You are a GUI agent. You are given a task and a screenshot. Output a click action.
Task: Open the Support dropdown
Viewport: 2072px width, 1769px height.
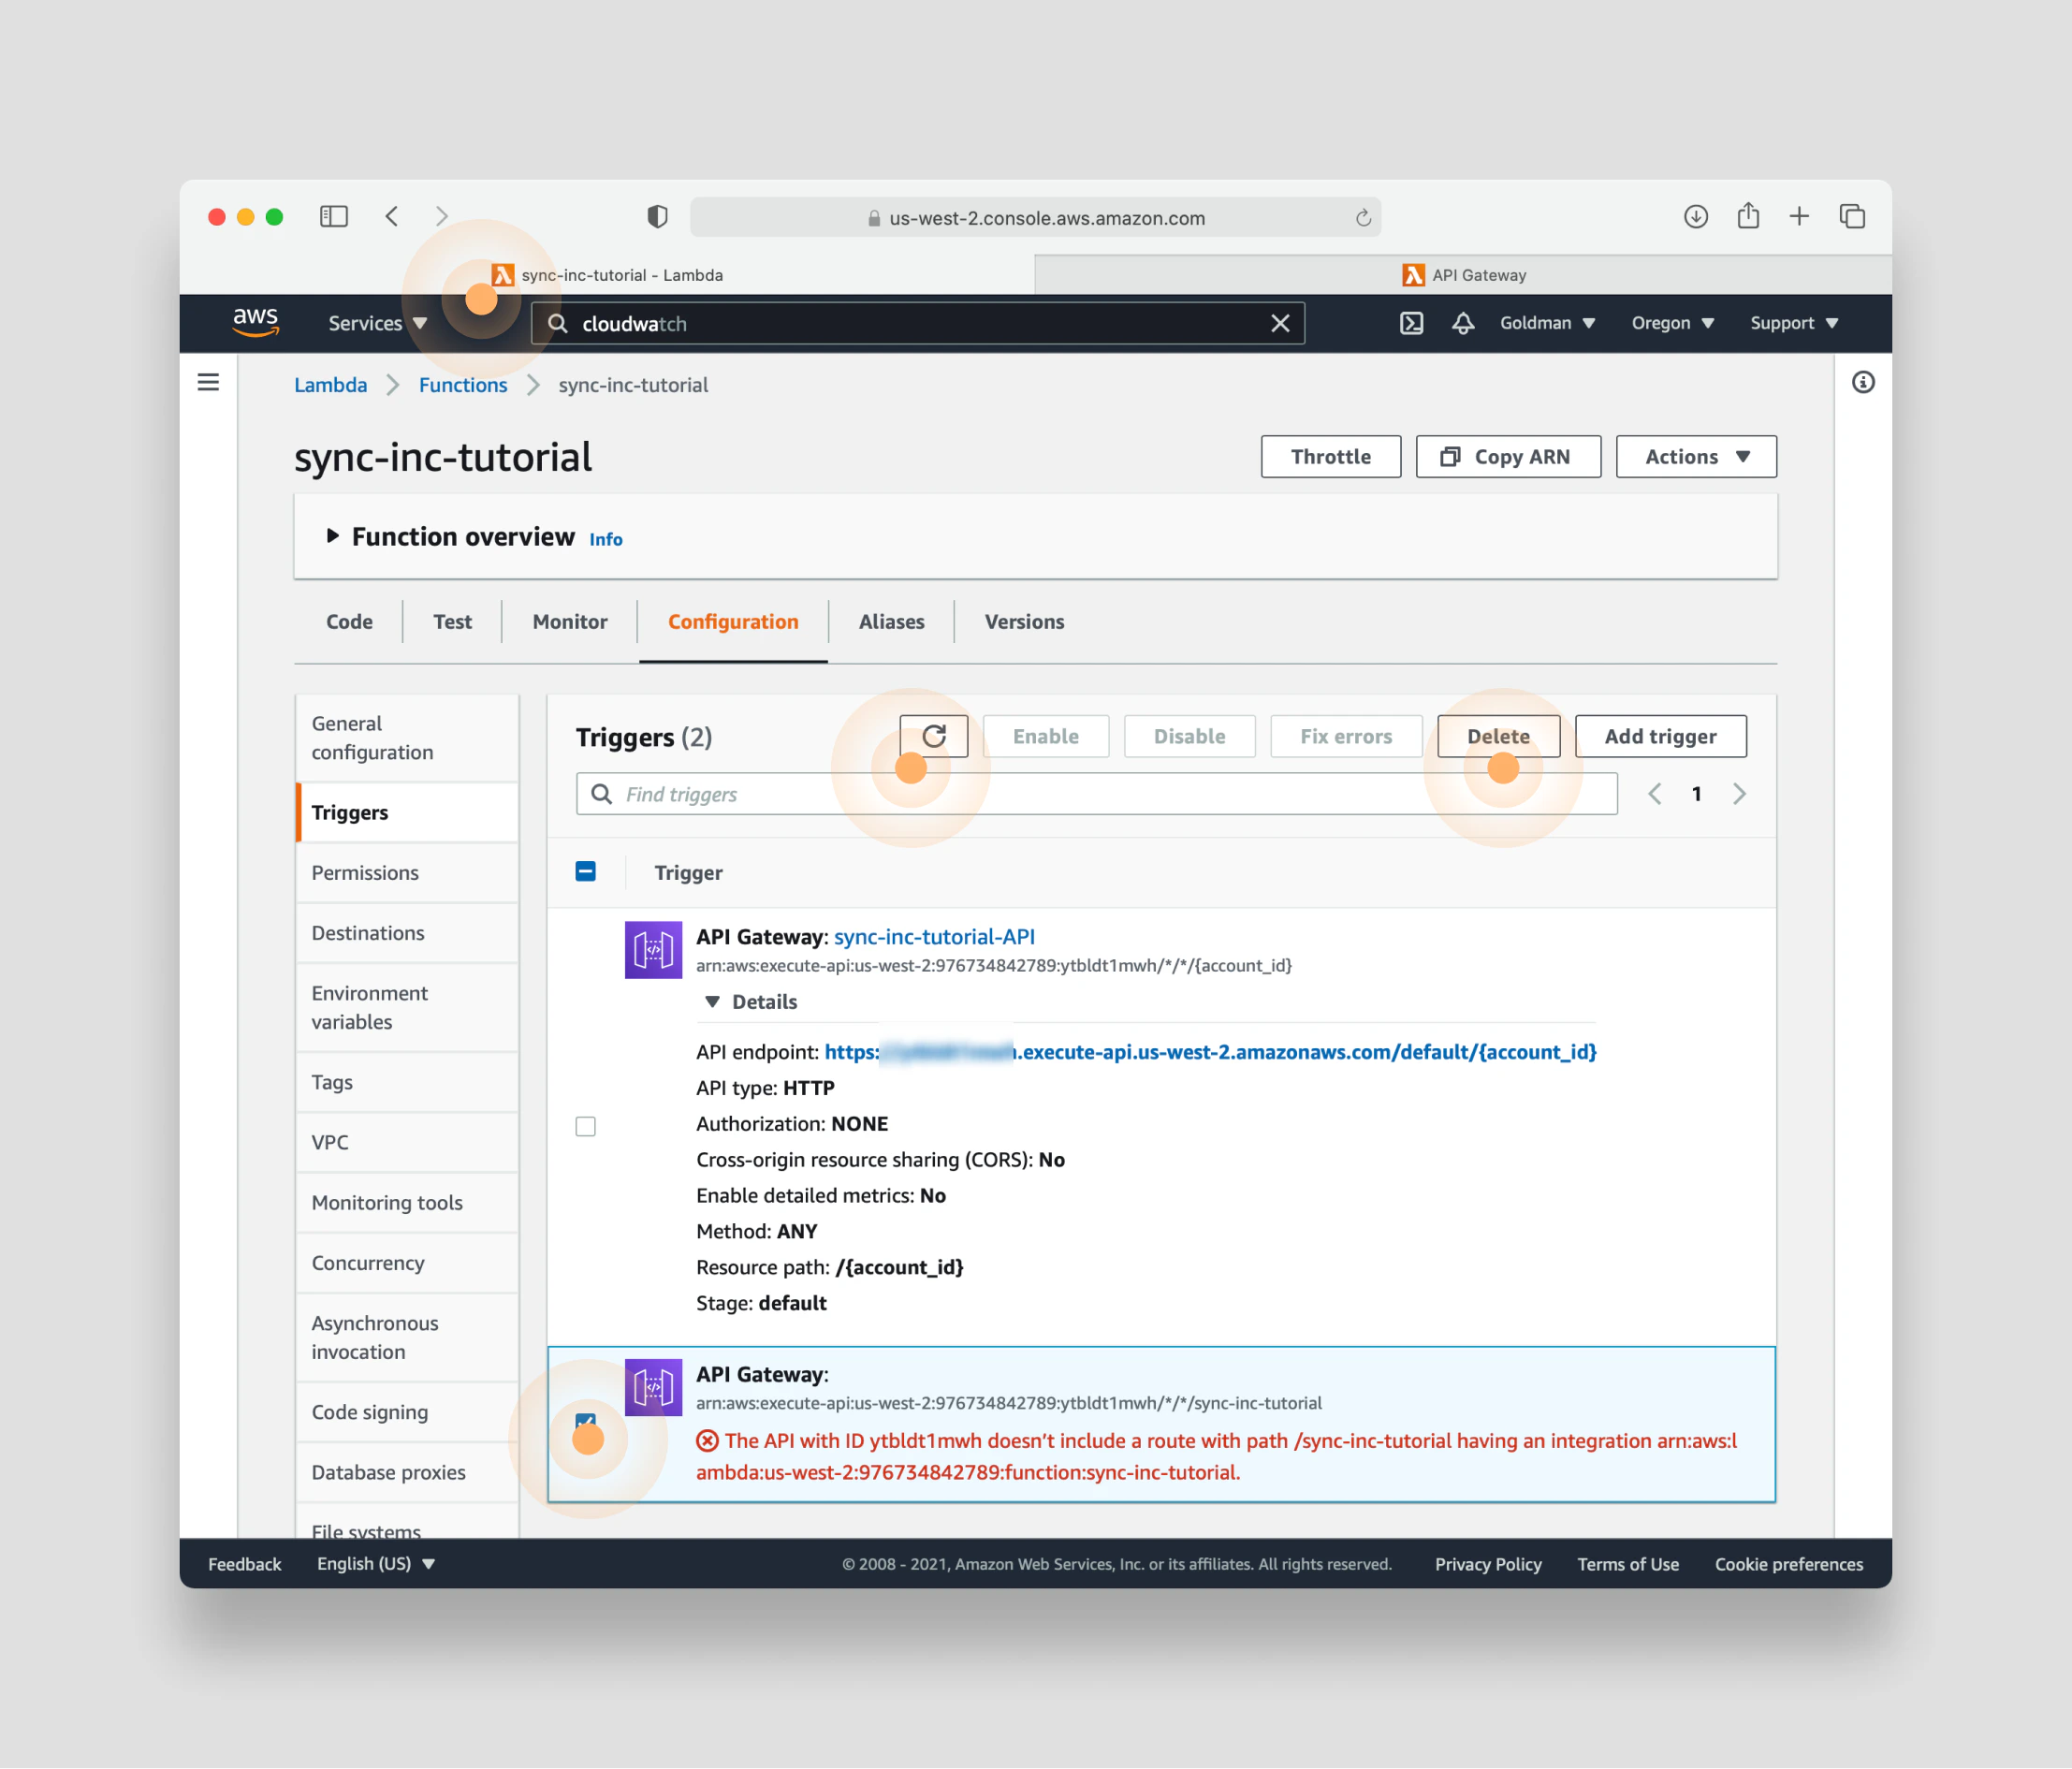coord(1794,323)
